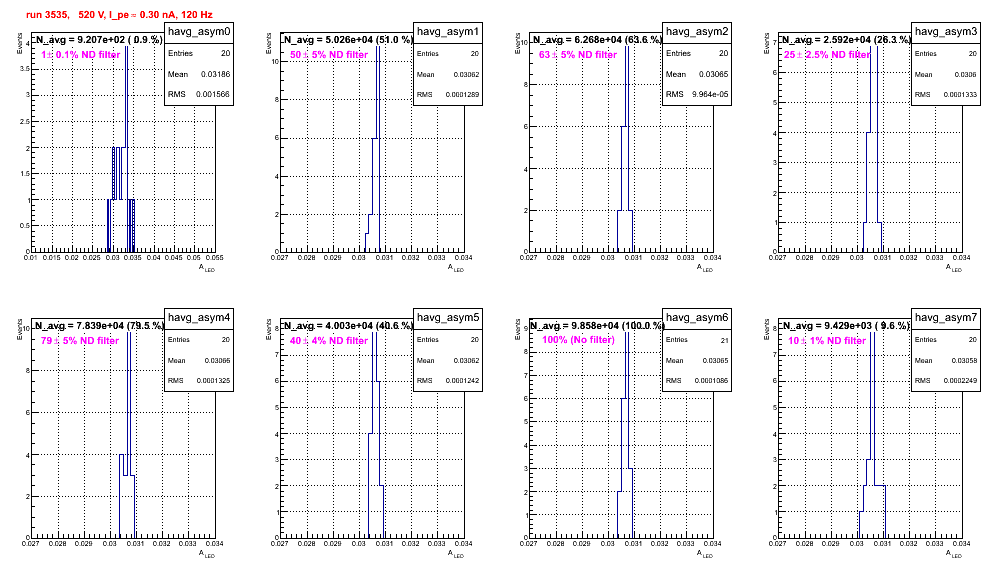
Task: Select the 1± 0.1% ND filter label
Action: click(81, 55)
